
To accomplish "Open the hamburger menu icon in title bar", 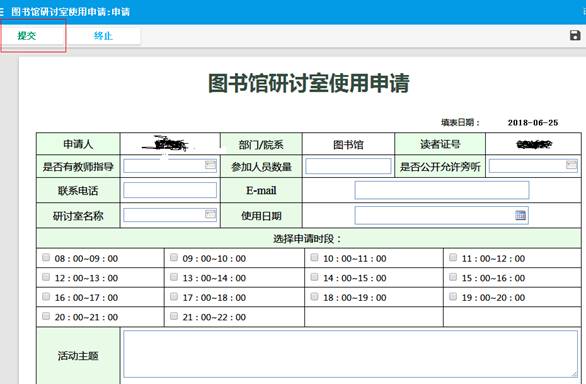I will click(x=2, y=12).
